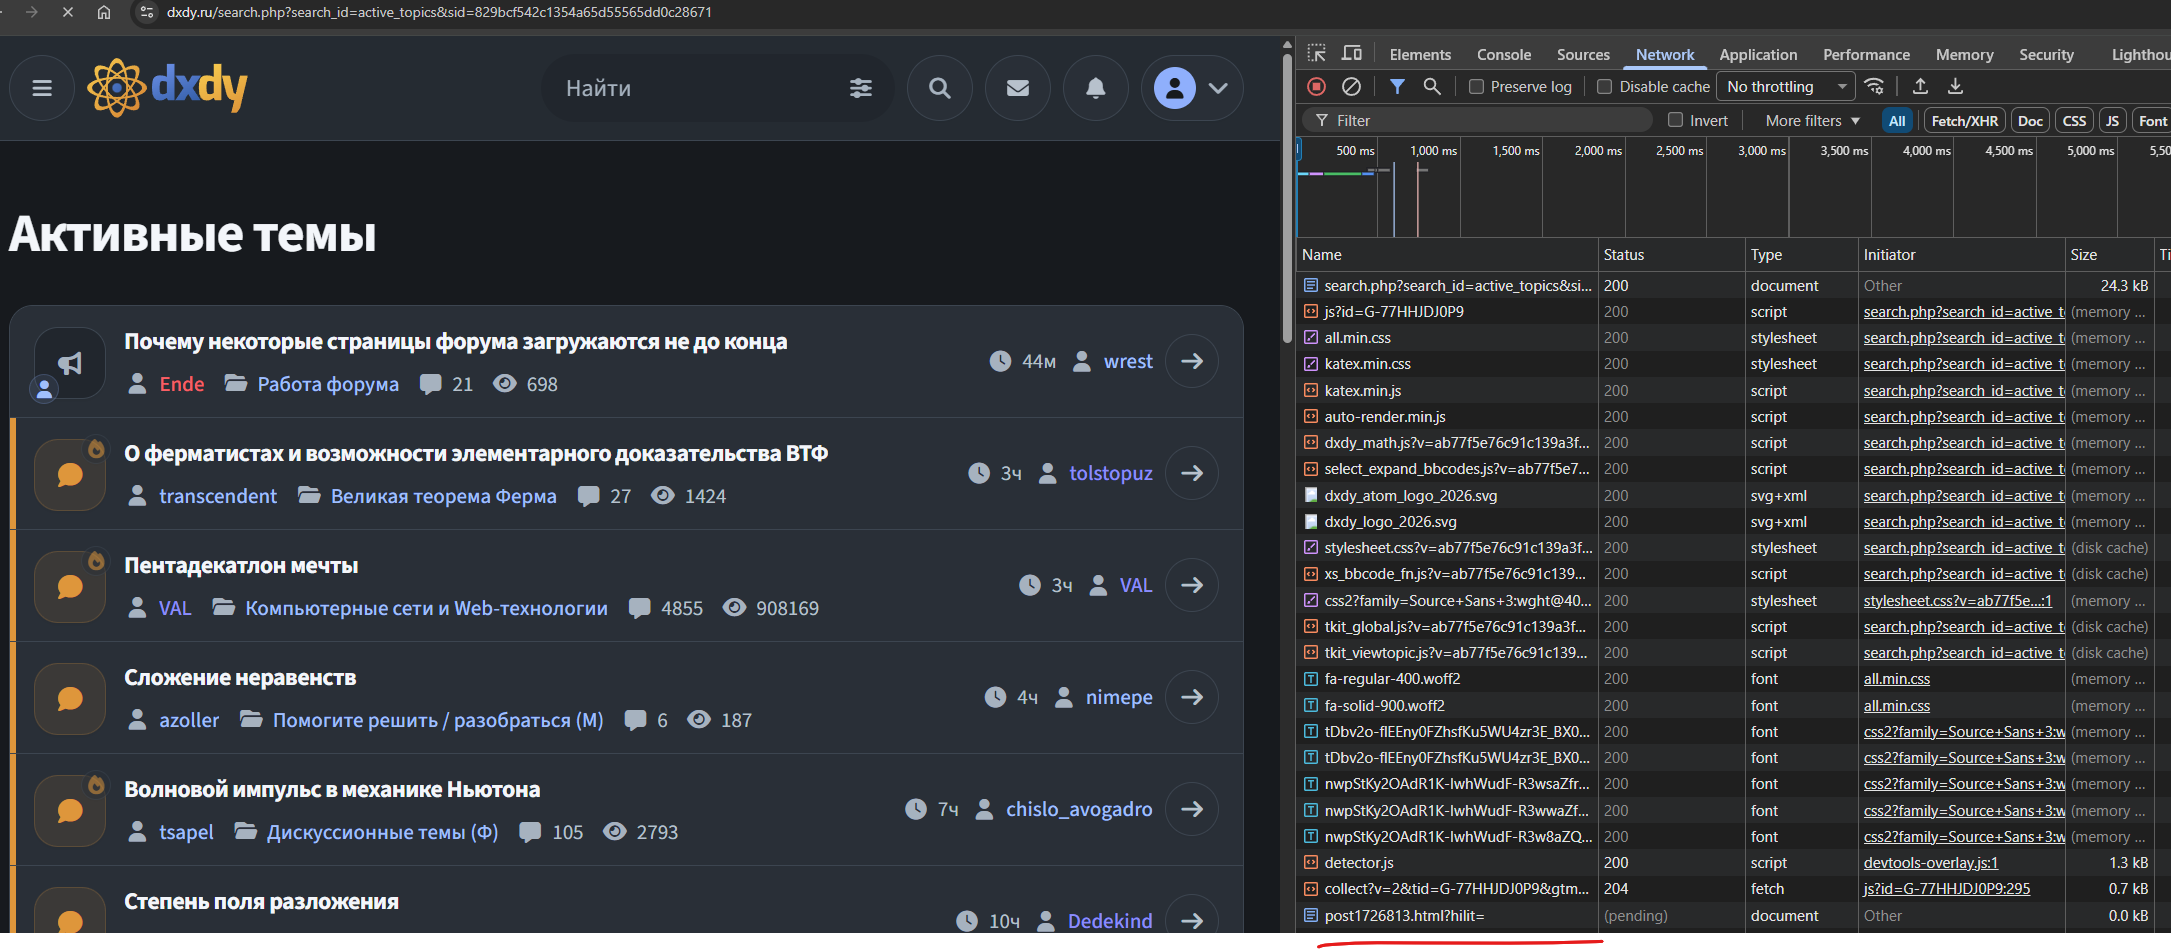Jump to last post of first announcement topic

pos(1192,361)
